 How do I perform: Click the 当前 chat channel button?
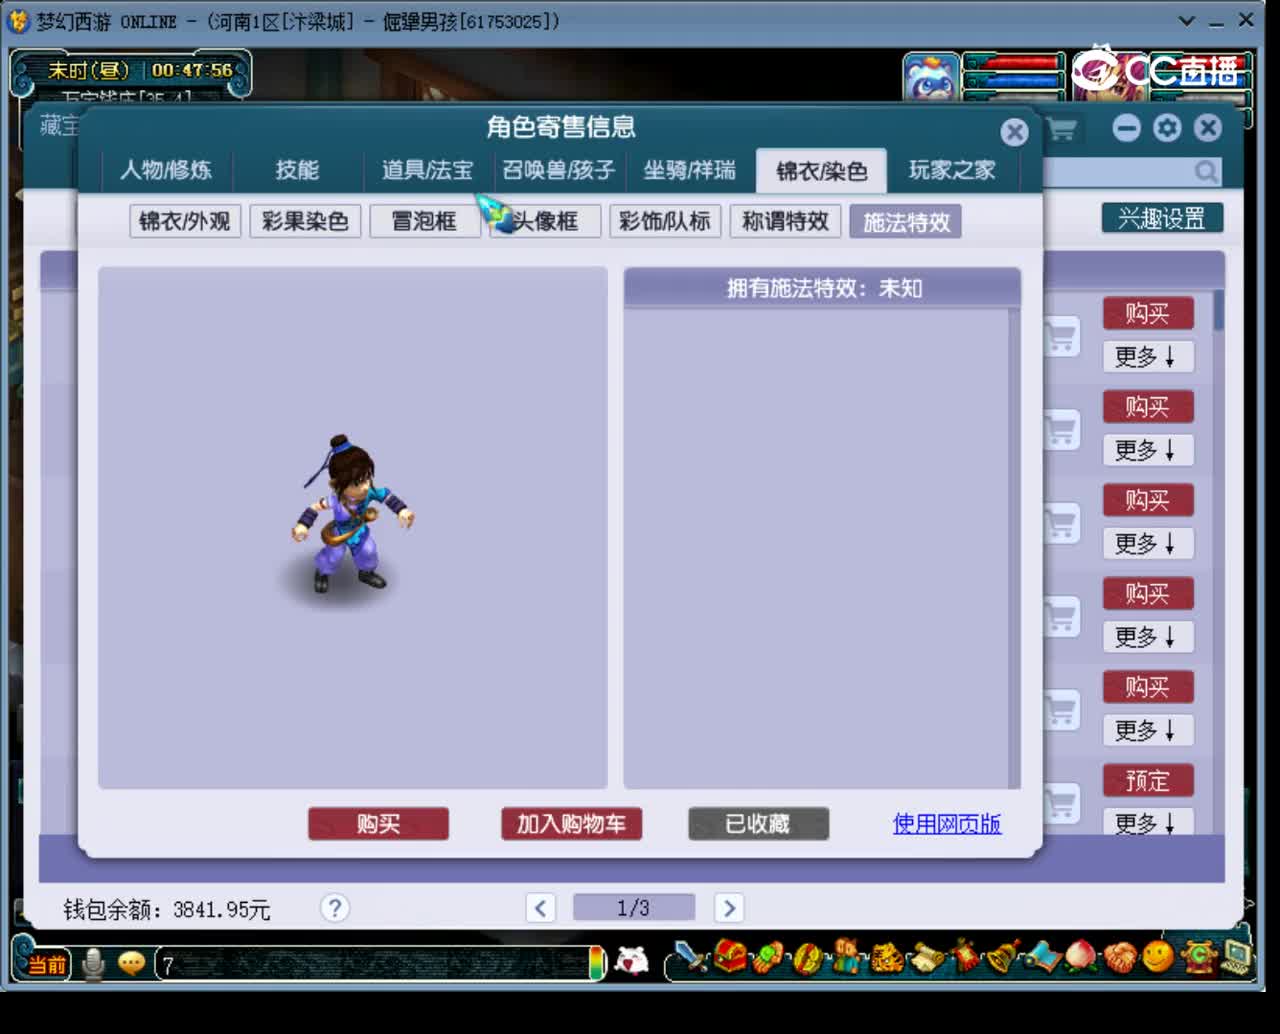(x=46, y=965)
